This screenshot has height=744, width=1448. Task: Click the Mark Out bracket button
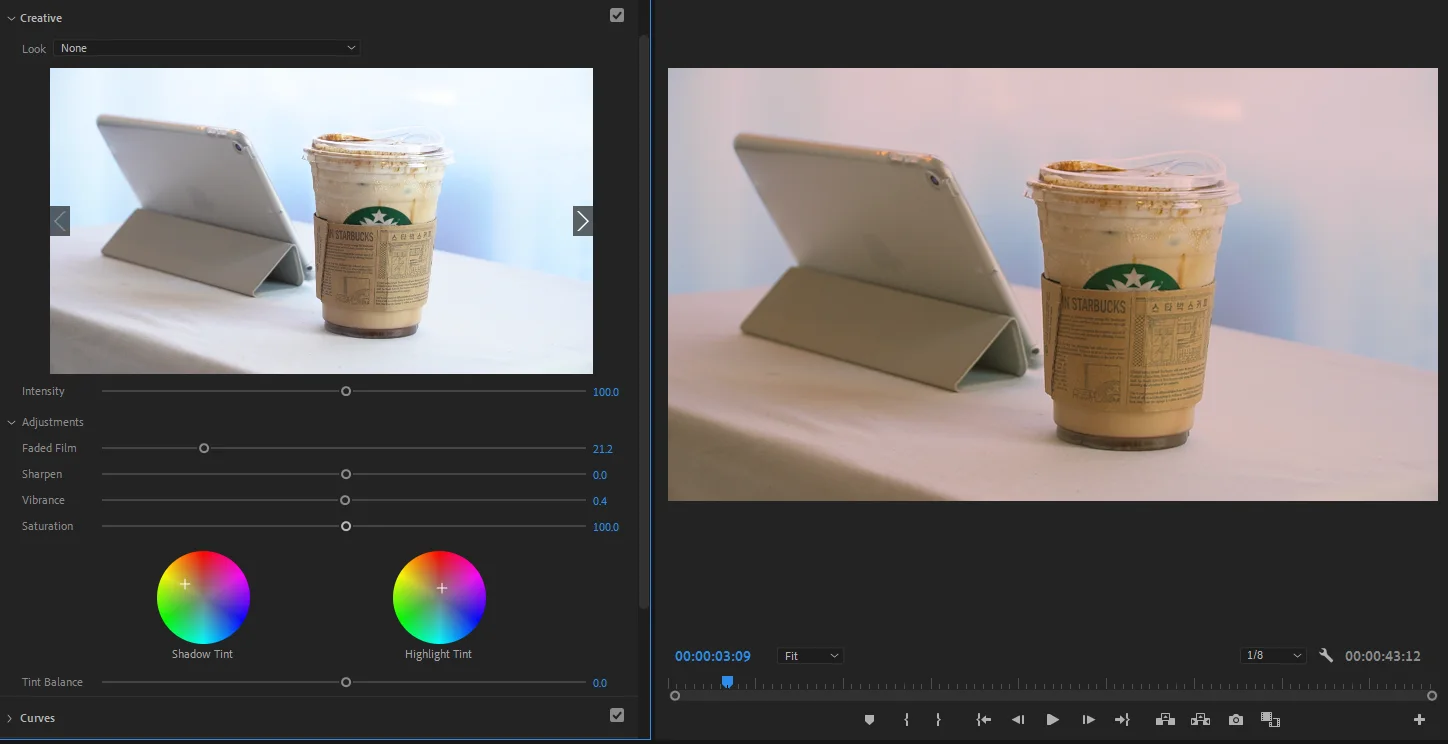click(938, 719)
